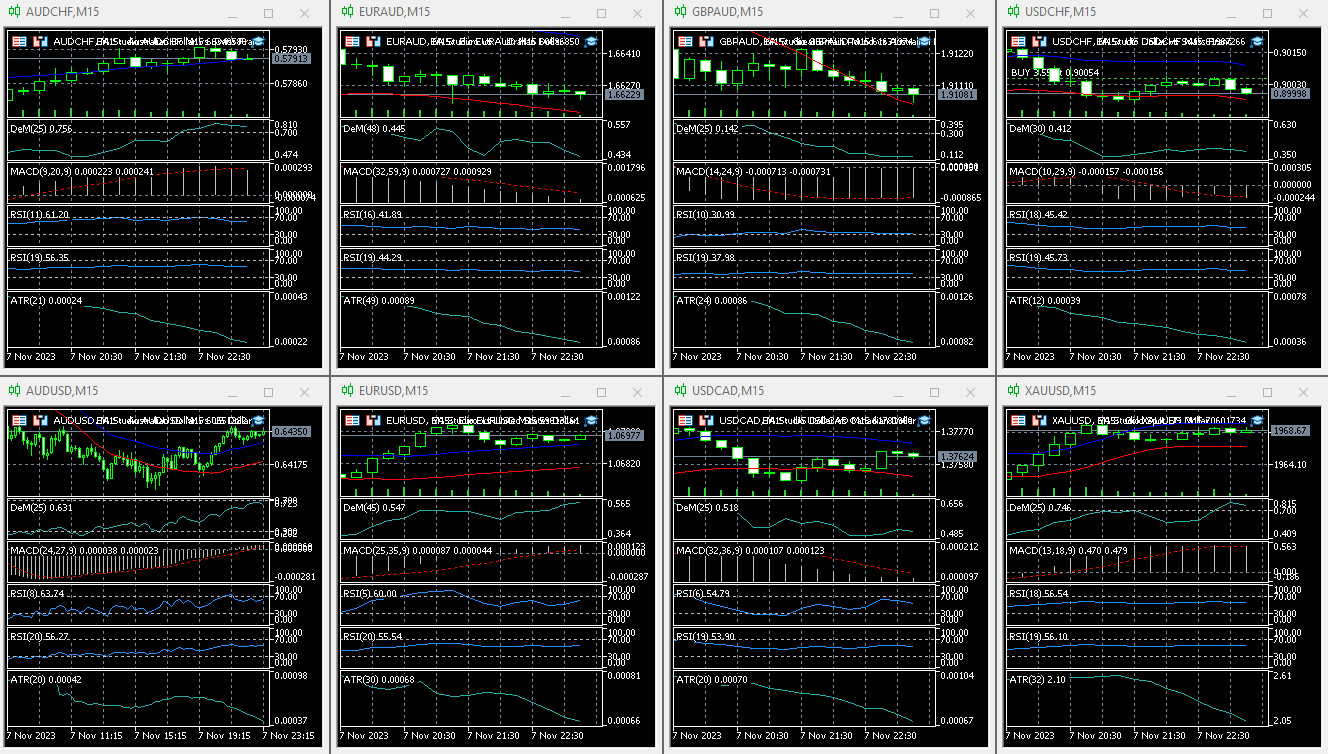Open Depth of Market icon on AUDUSD chart
Viewport: 1328px width, 754px height.
(40, 420)
